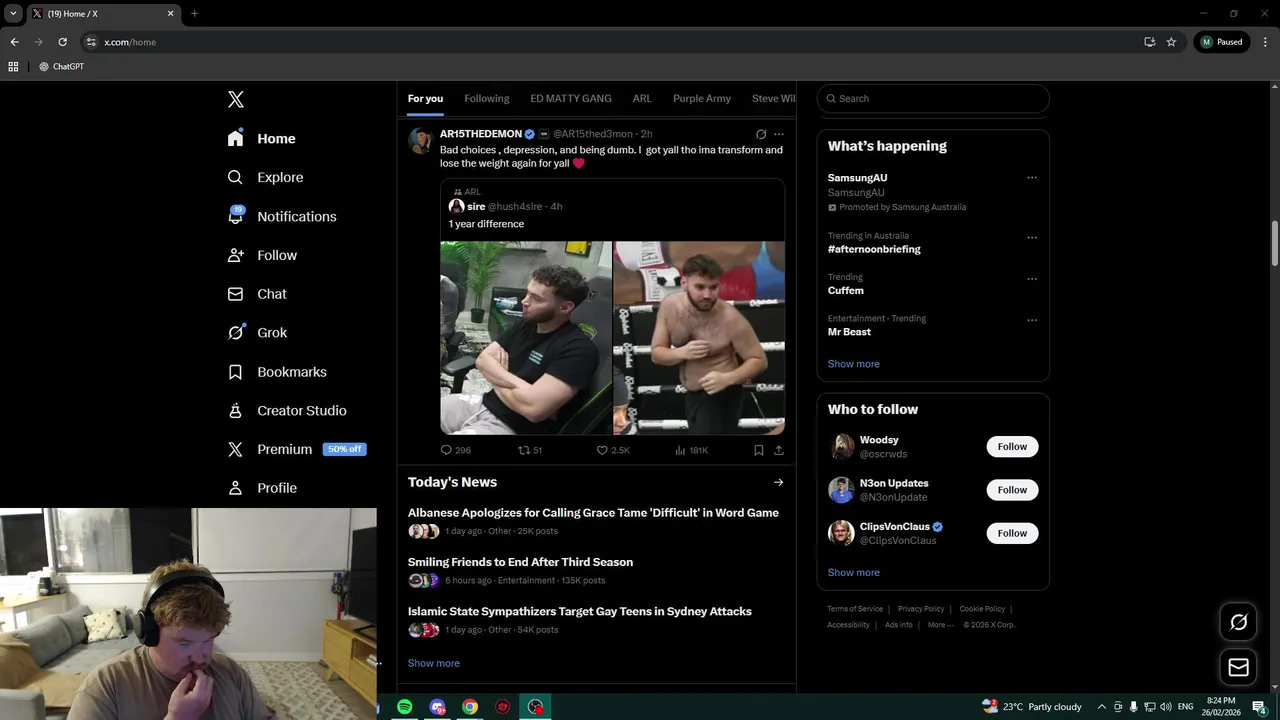Open the Follow page in sidebar

262,255
